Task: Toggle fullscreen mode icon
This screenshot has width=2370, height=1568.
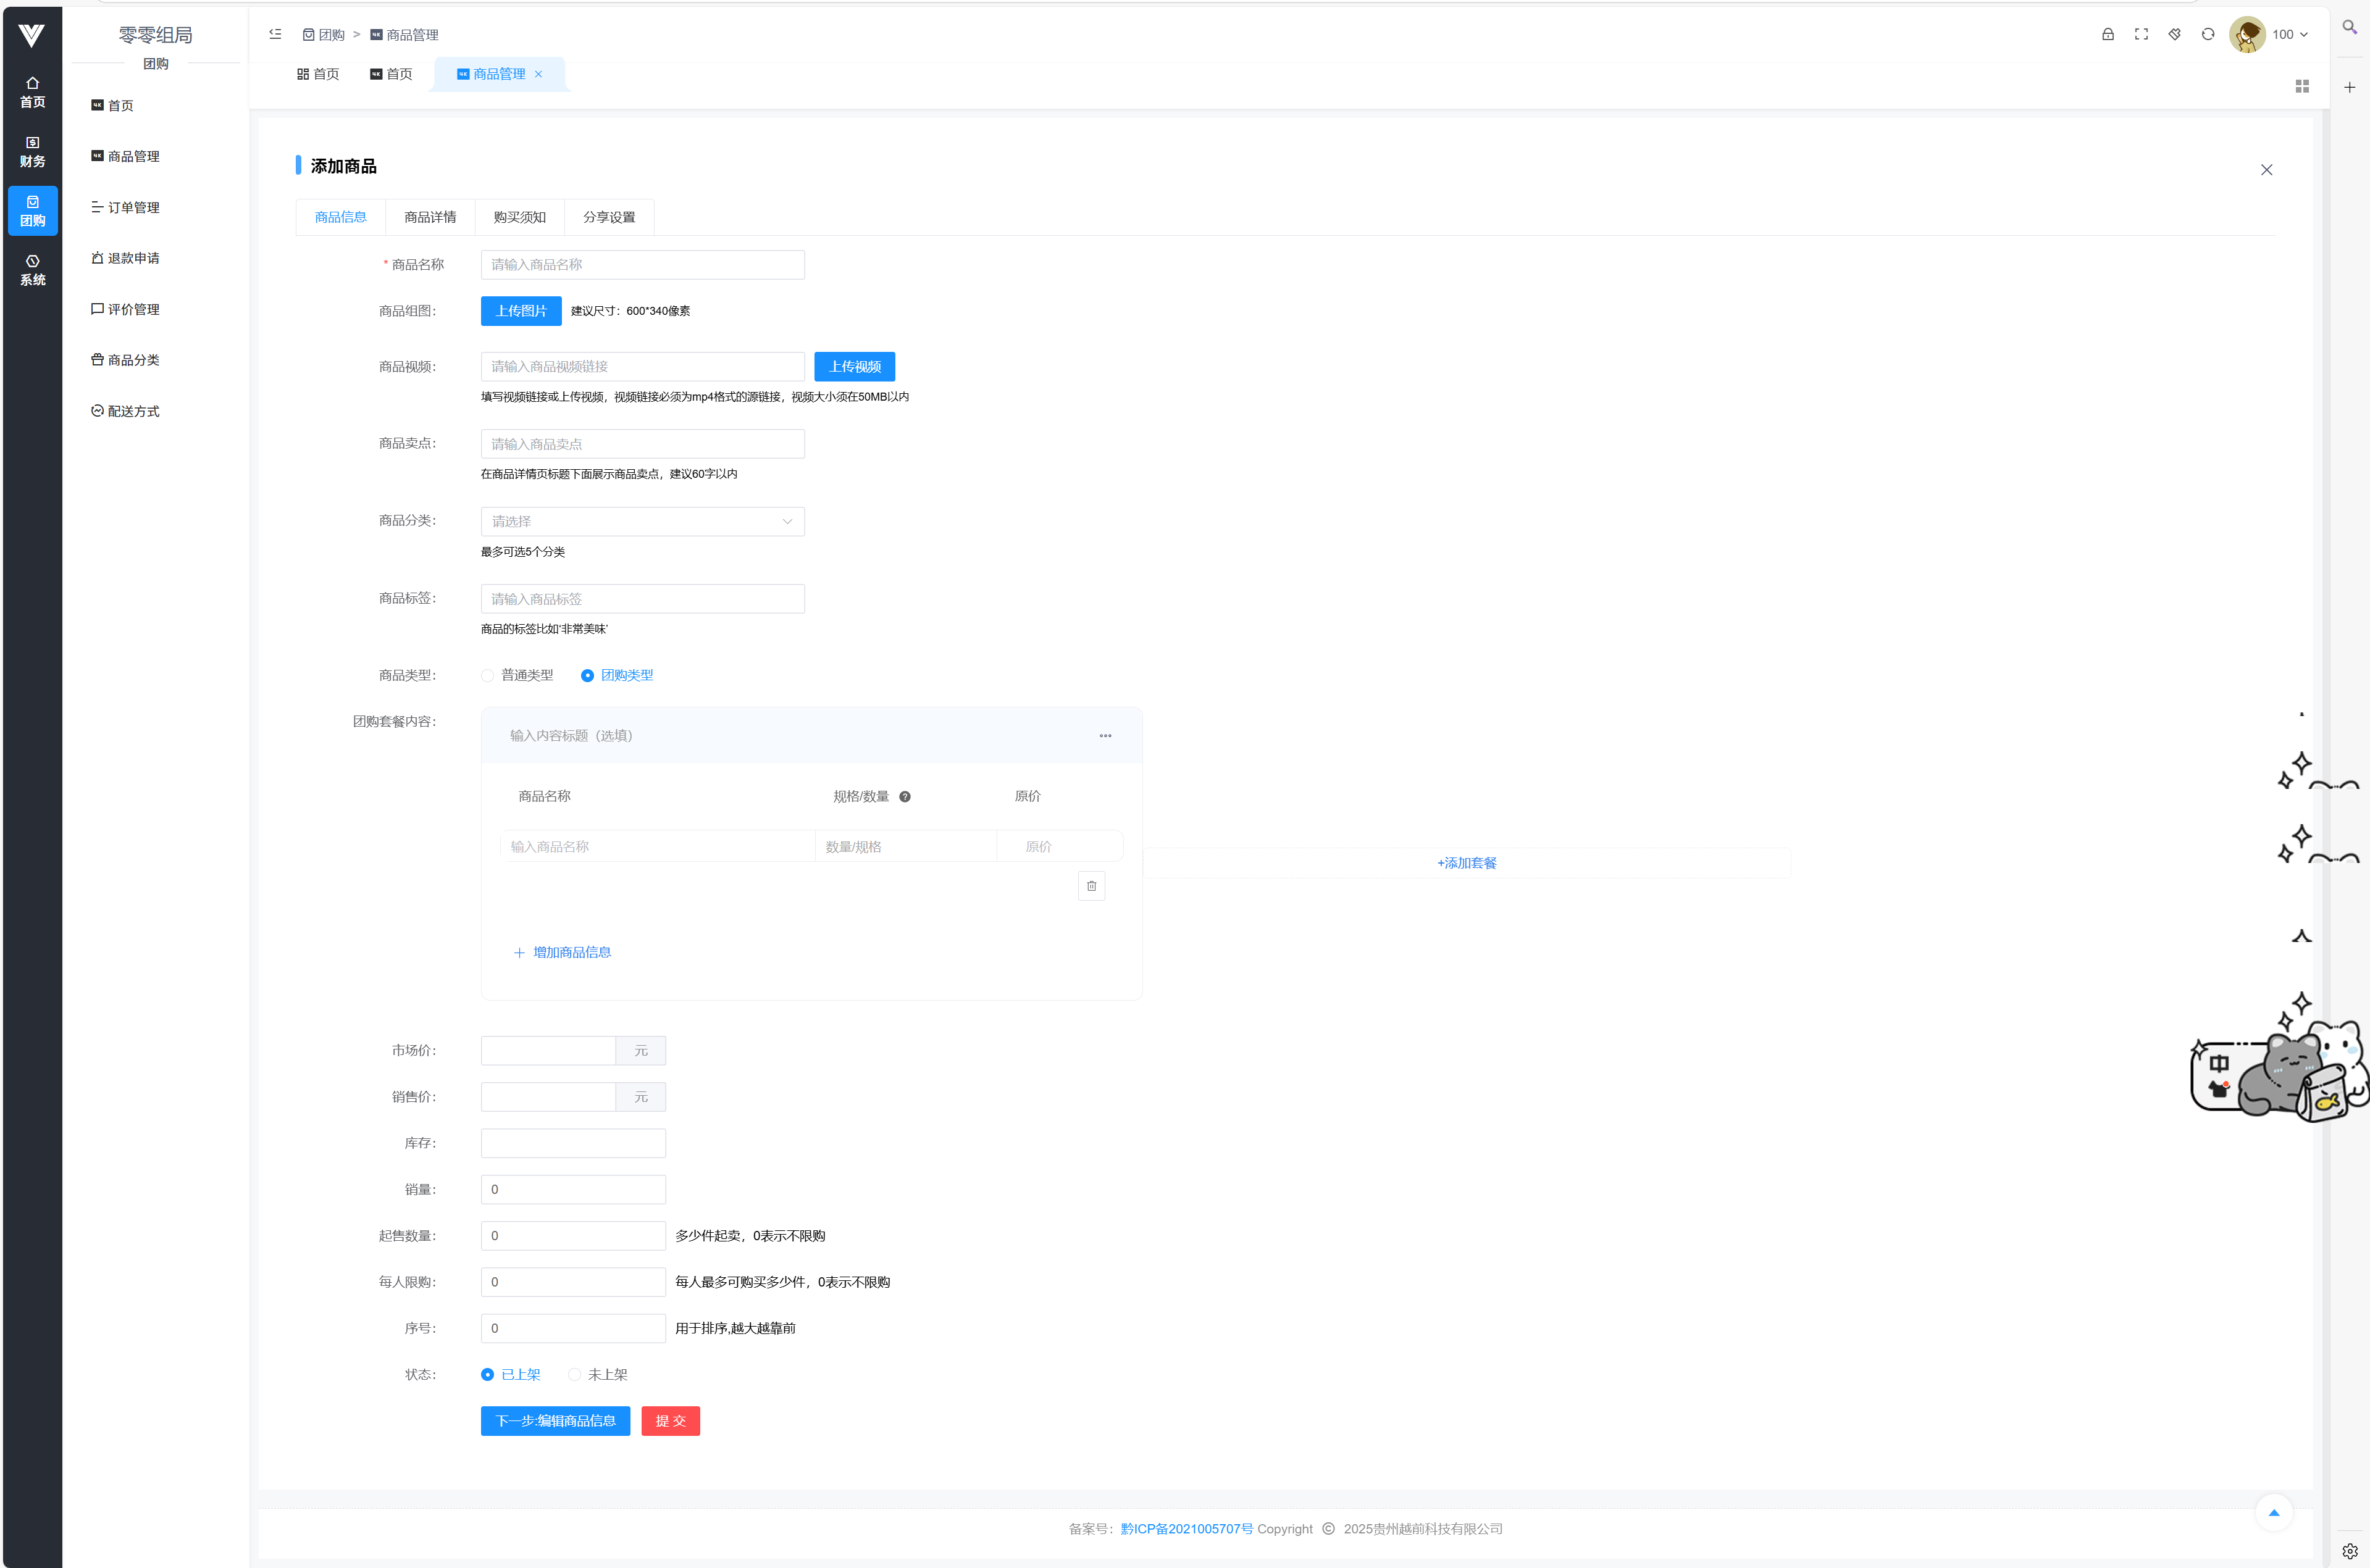Action: click(x=2141, y=34)
